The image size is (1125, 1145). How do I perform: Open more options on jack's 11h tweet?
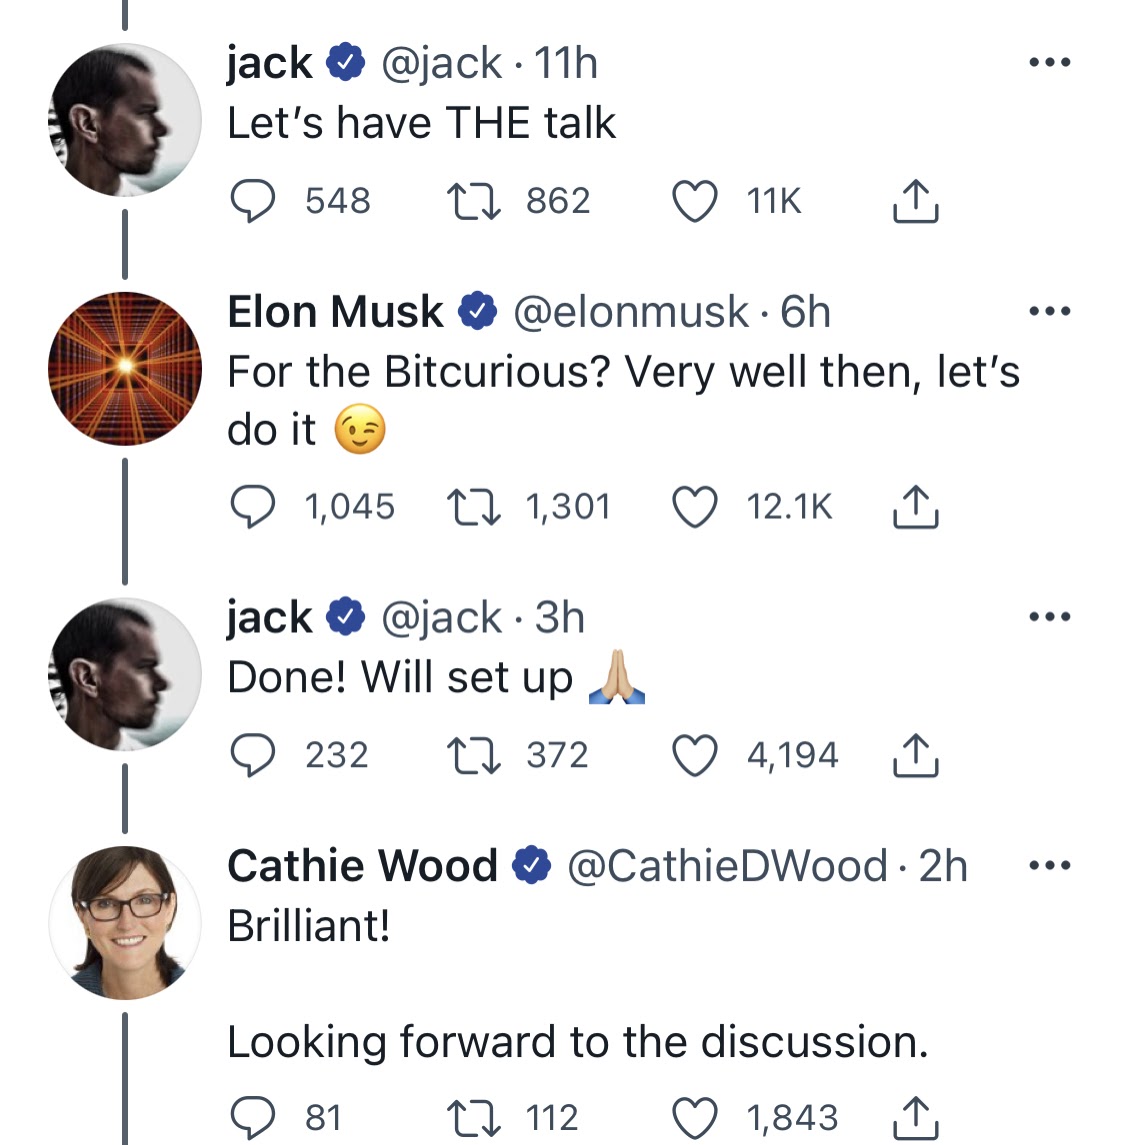[x=1050, y=62]
